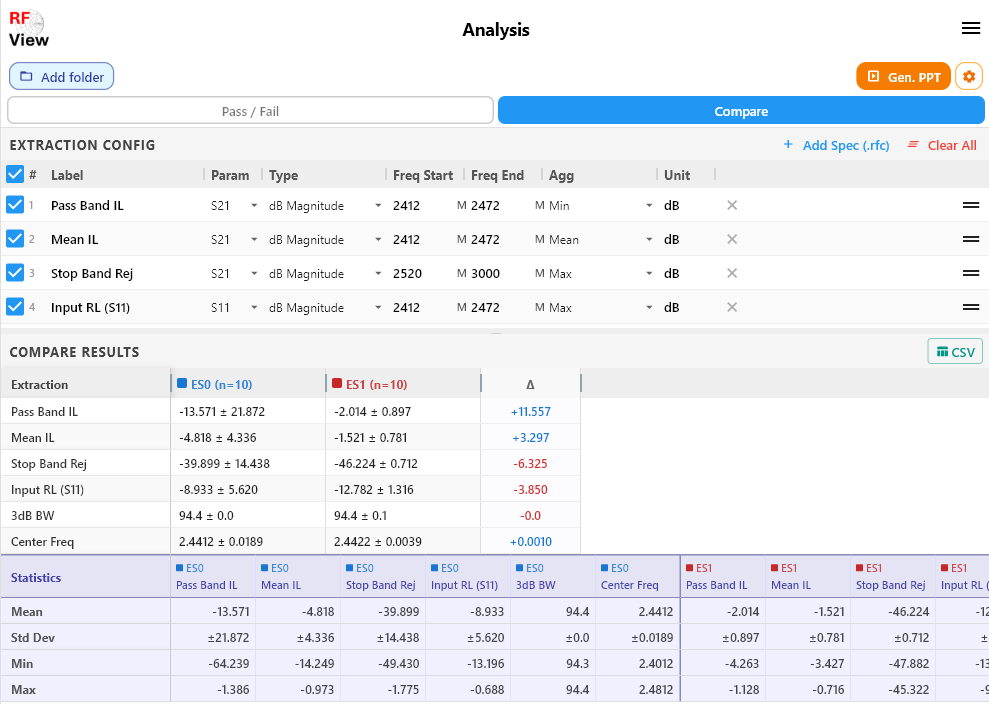The width and height of the screenshot is (989, 704).
Task: Click the Statistics table header
Action: [36, 577]
